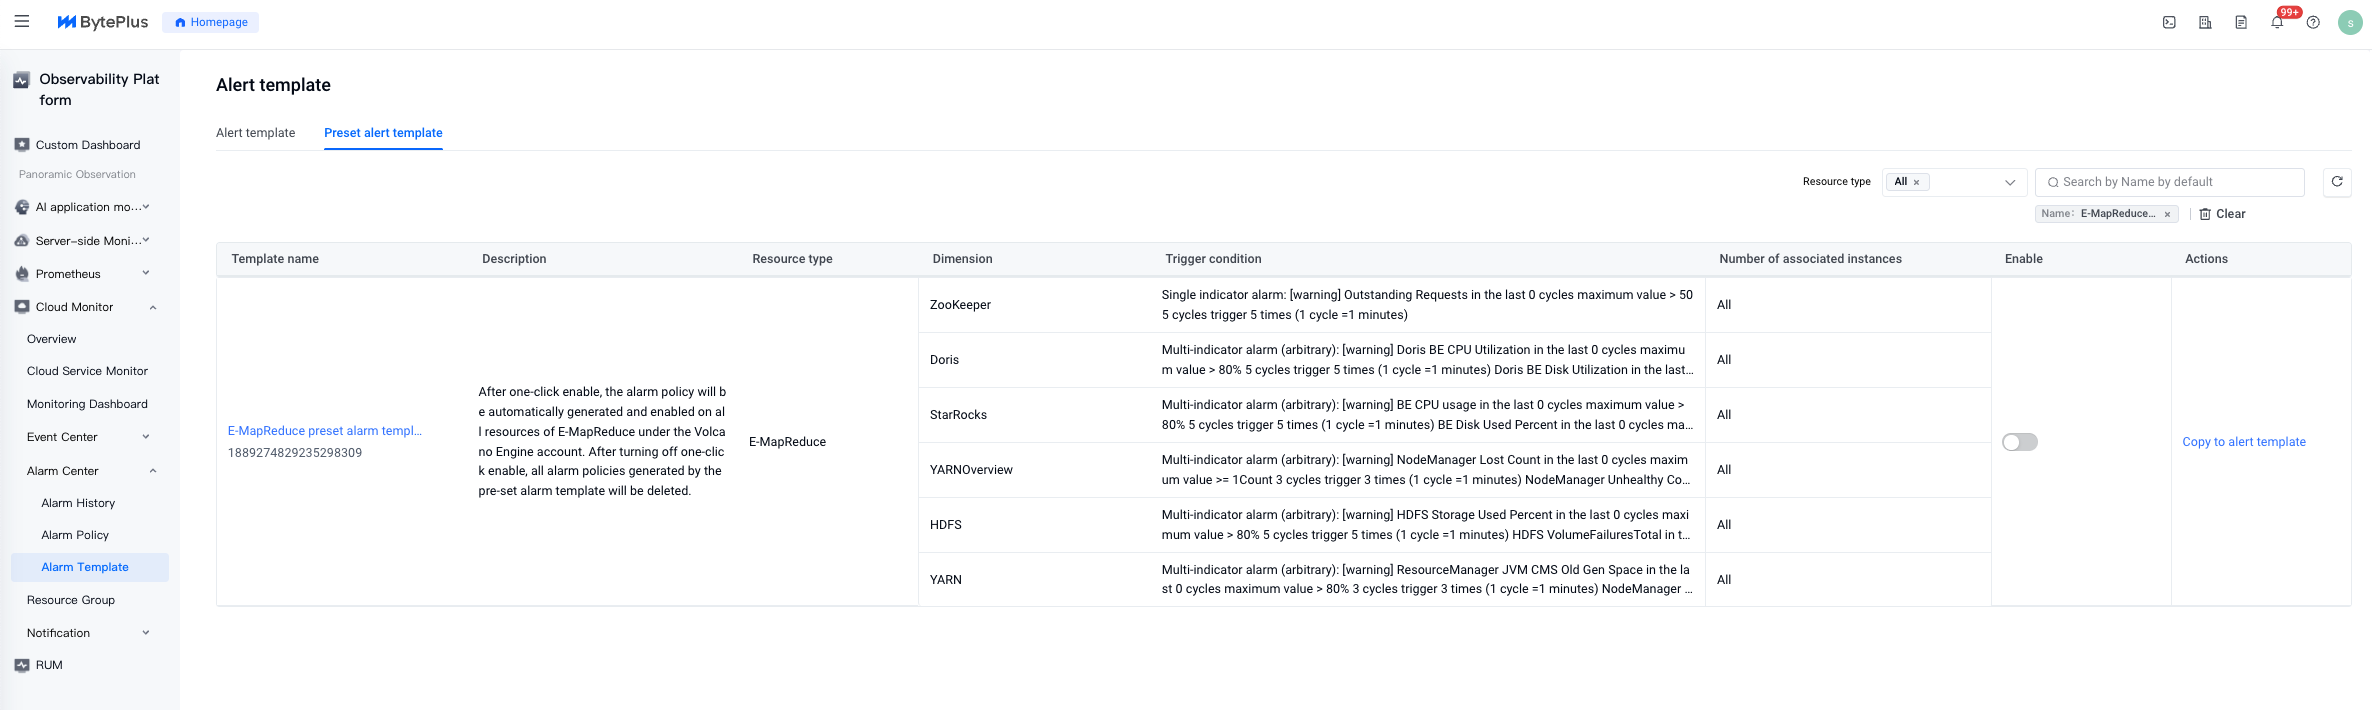The width and height of the screenshot is (2372, 710).
Task: Collapse the Cloud Monitor menu section
Action: (x=153, y=307)
